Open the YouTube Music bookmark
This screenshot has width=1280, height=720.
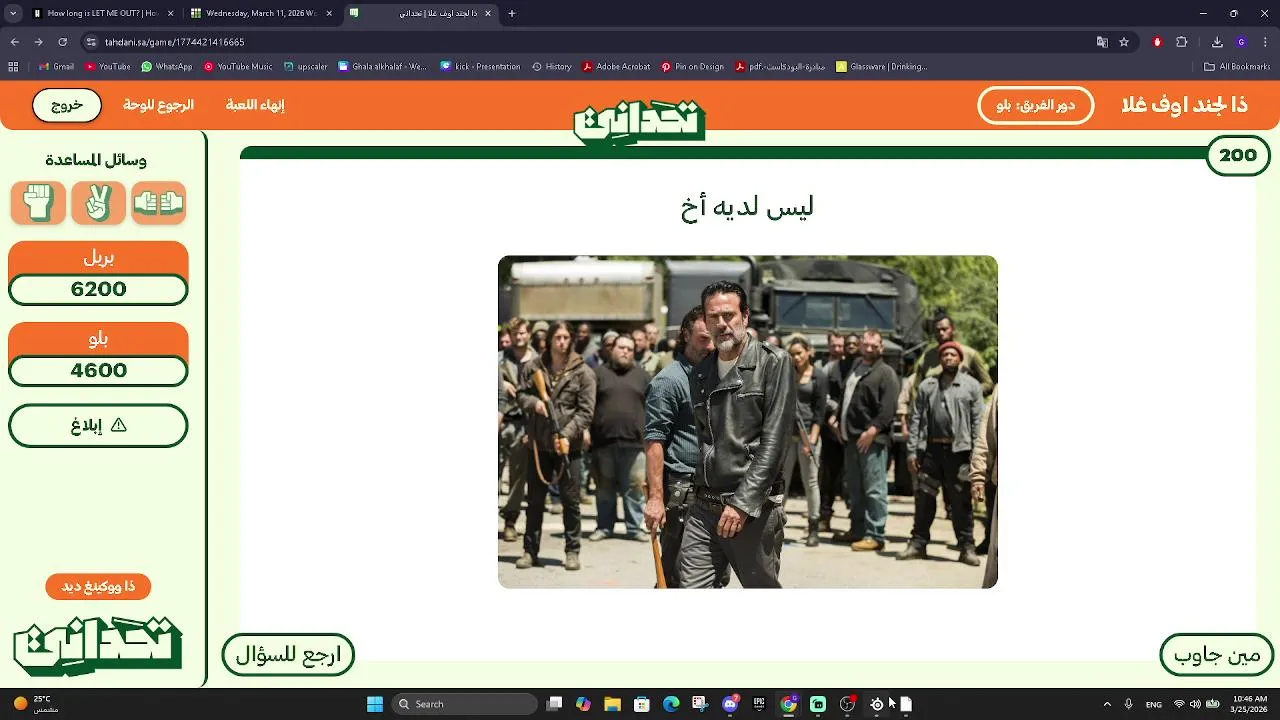click(238, 67)
